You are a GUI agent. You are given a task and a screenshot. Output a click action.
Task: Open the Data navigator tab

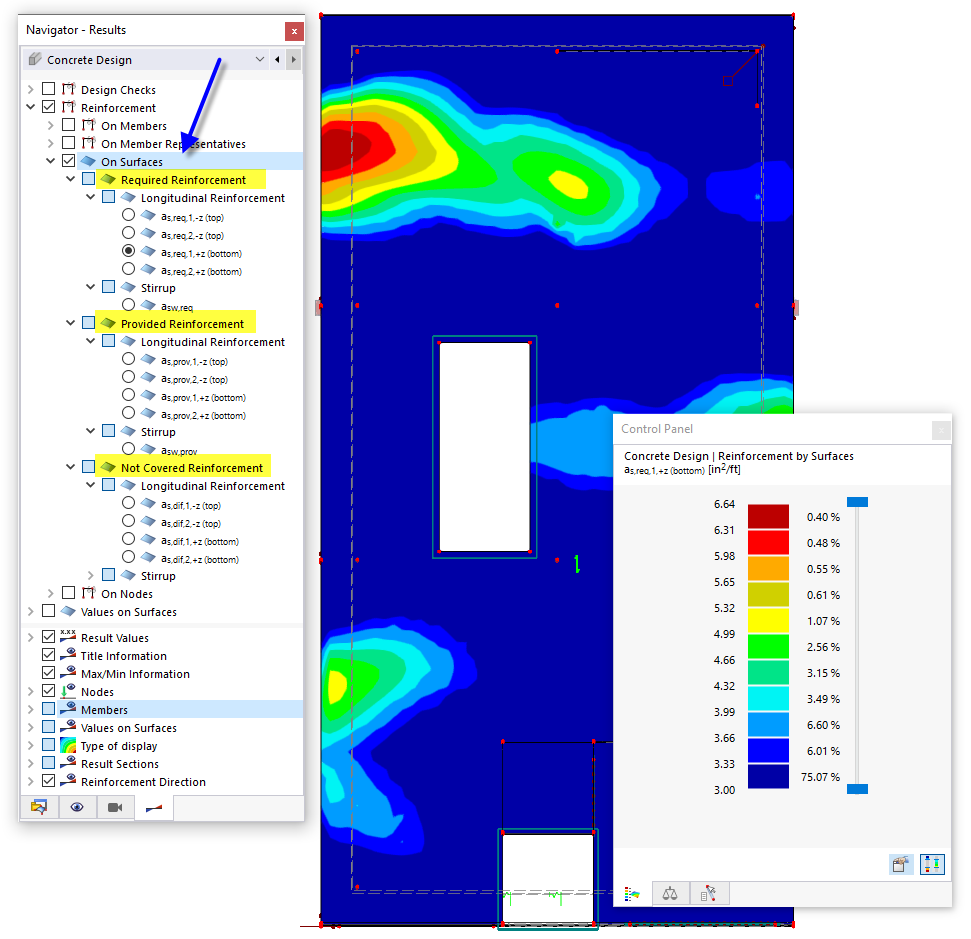coord(39,807)
